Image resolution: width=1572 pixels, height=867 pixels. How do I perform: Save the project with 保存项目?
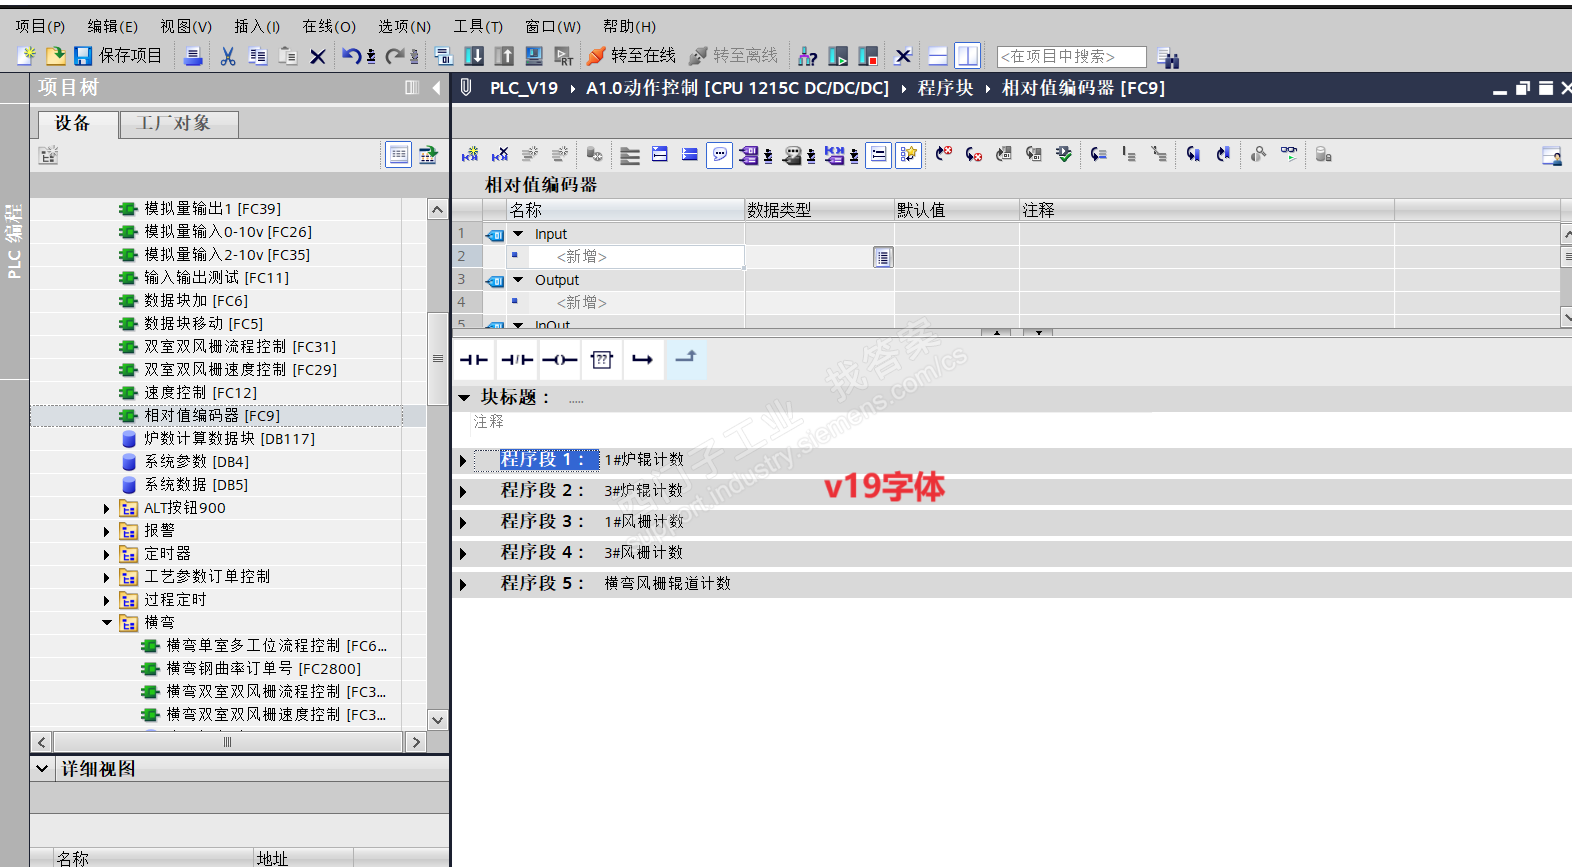[119, 56]
